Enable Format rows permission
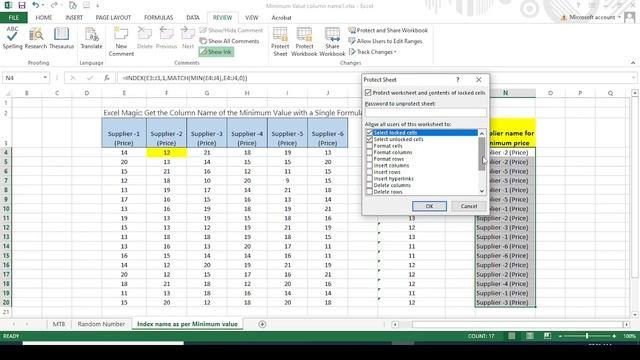 click(x=369, y=159)
